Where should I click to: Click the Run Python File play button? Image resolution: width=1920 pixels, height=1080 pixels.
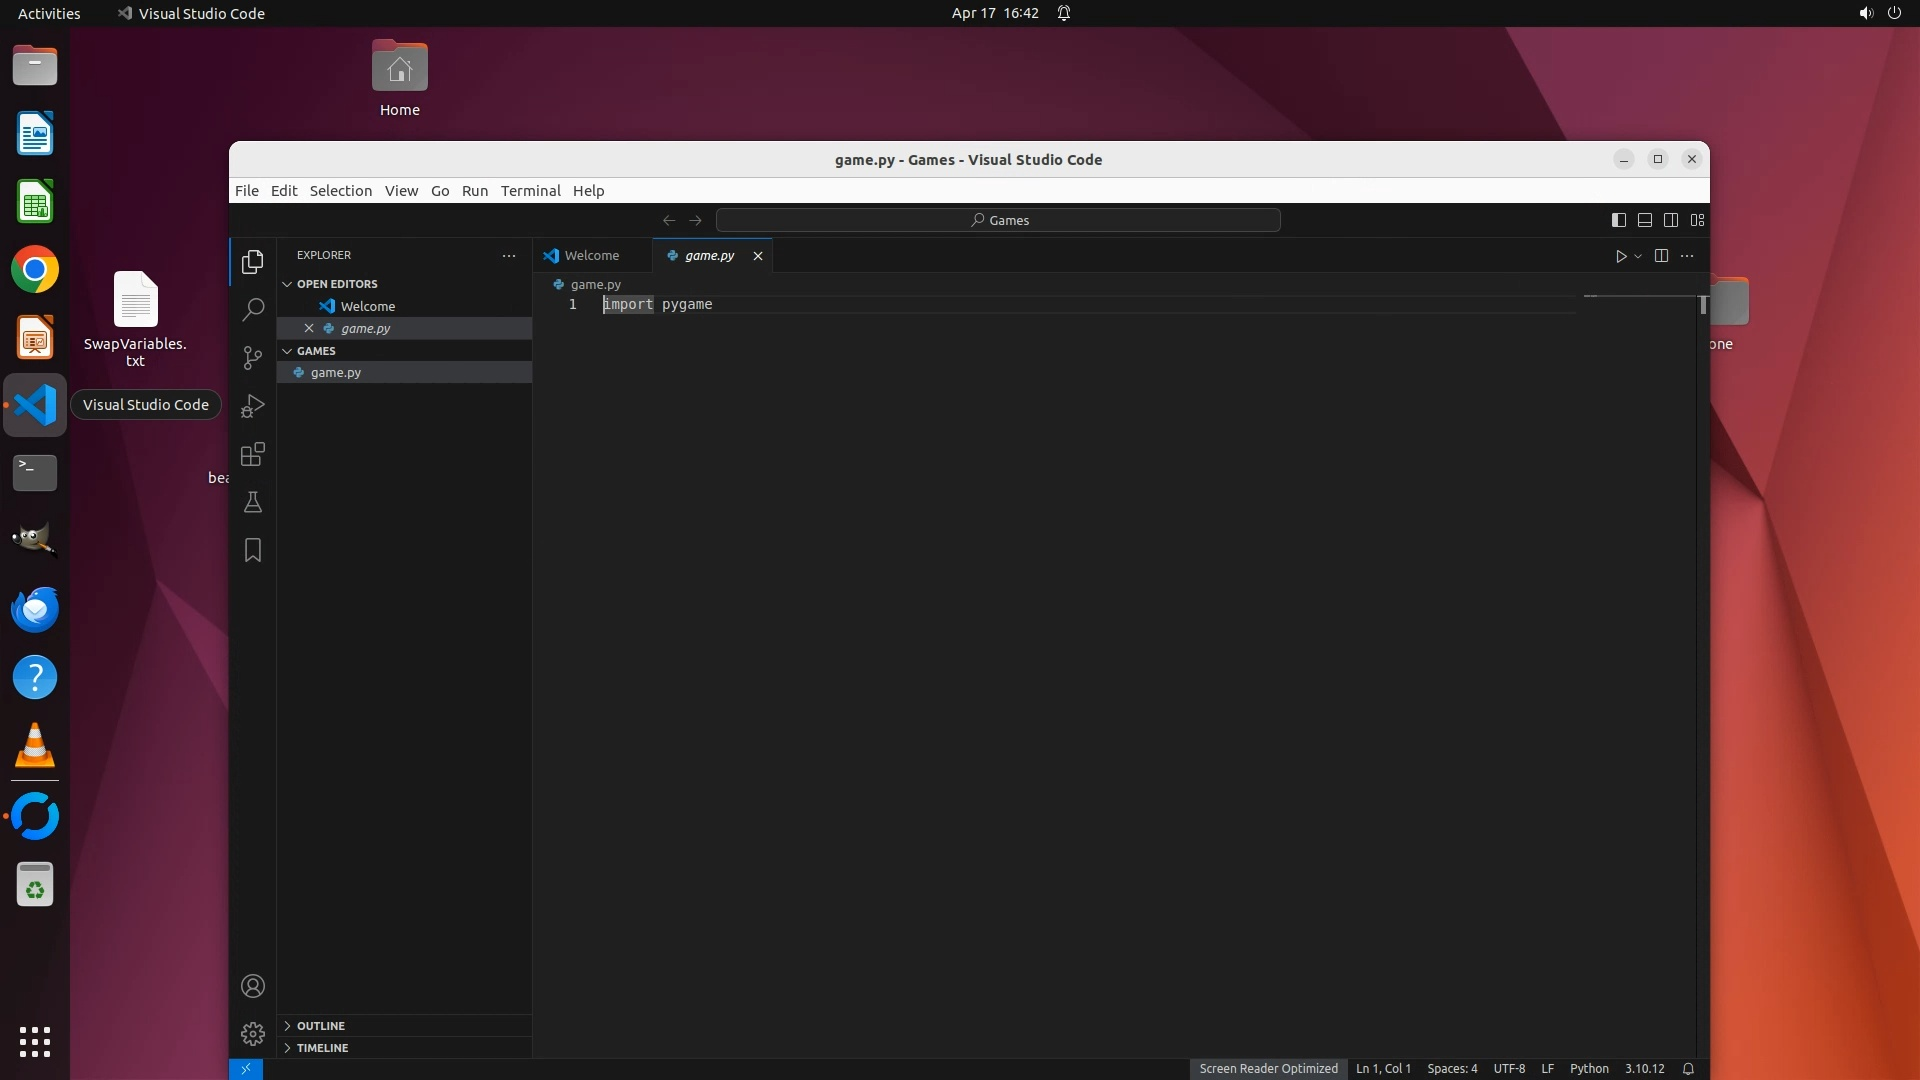pyautogui.click(x=1620, y=256)
